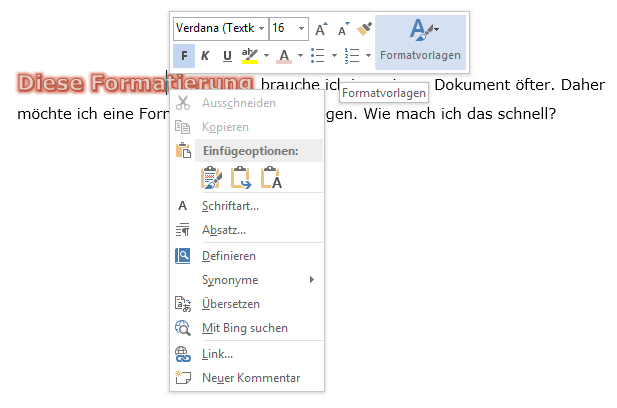Choose Kopieren in the context menu
This screenshot has width=617, height=408.
click(247, 127)
